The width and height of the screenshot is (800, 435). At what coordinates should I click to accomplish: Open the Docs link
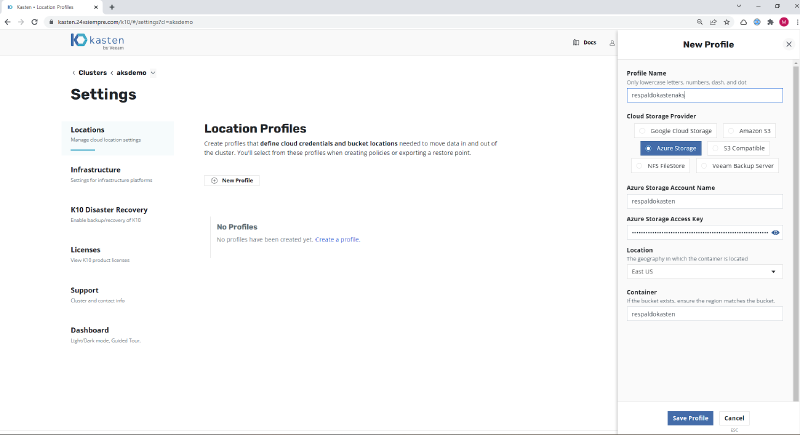tap(590, 42)
